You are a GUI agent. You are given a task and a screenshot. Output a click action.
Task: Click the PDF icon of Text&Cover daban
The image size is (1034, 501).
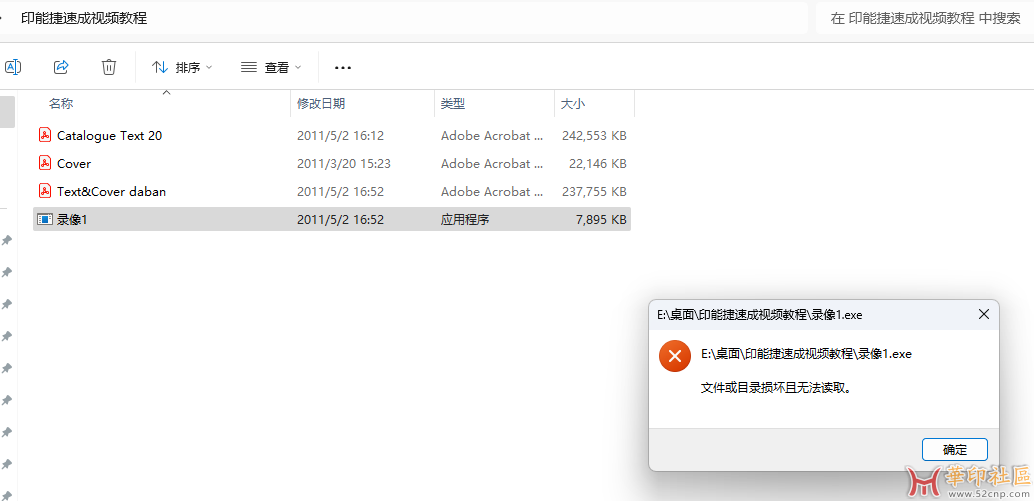coord(45,192)
